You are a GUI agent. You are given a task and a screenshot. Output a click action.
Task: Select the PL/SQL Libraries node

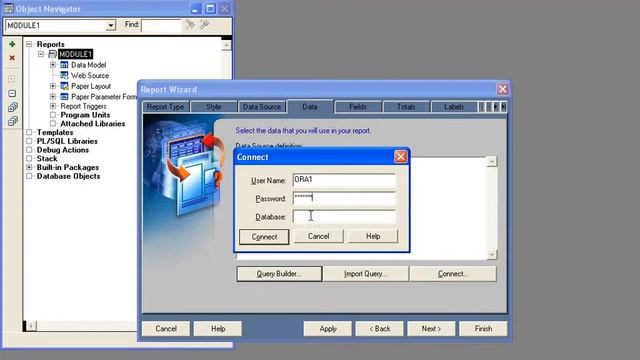[x=67, y=141]
